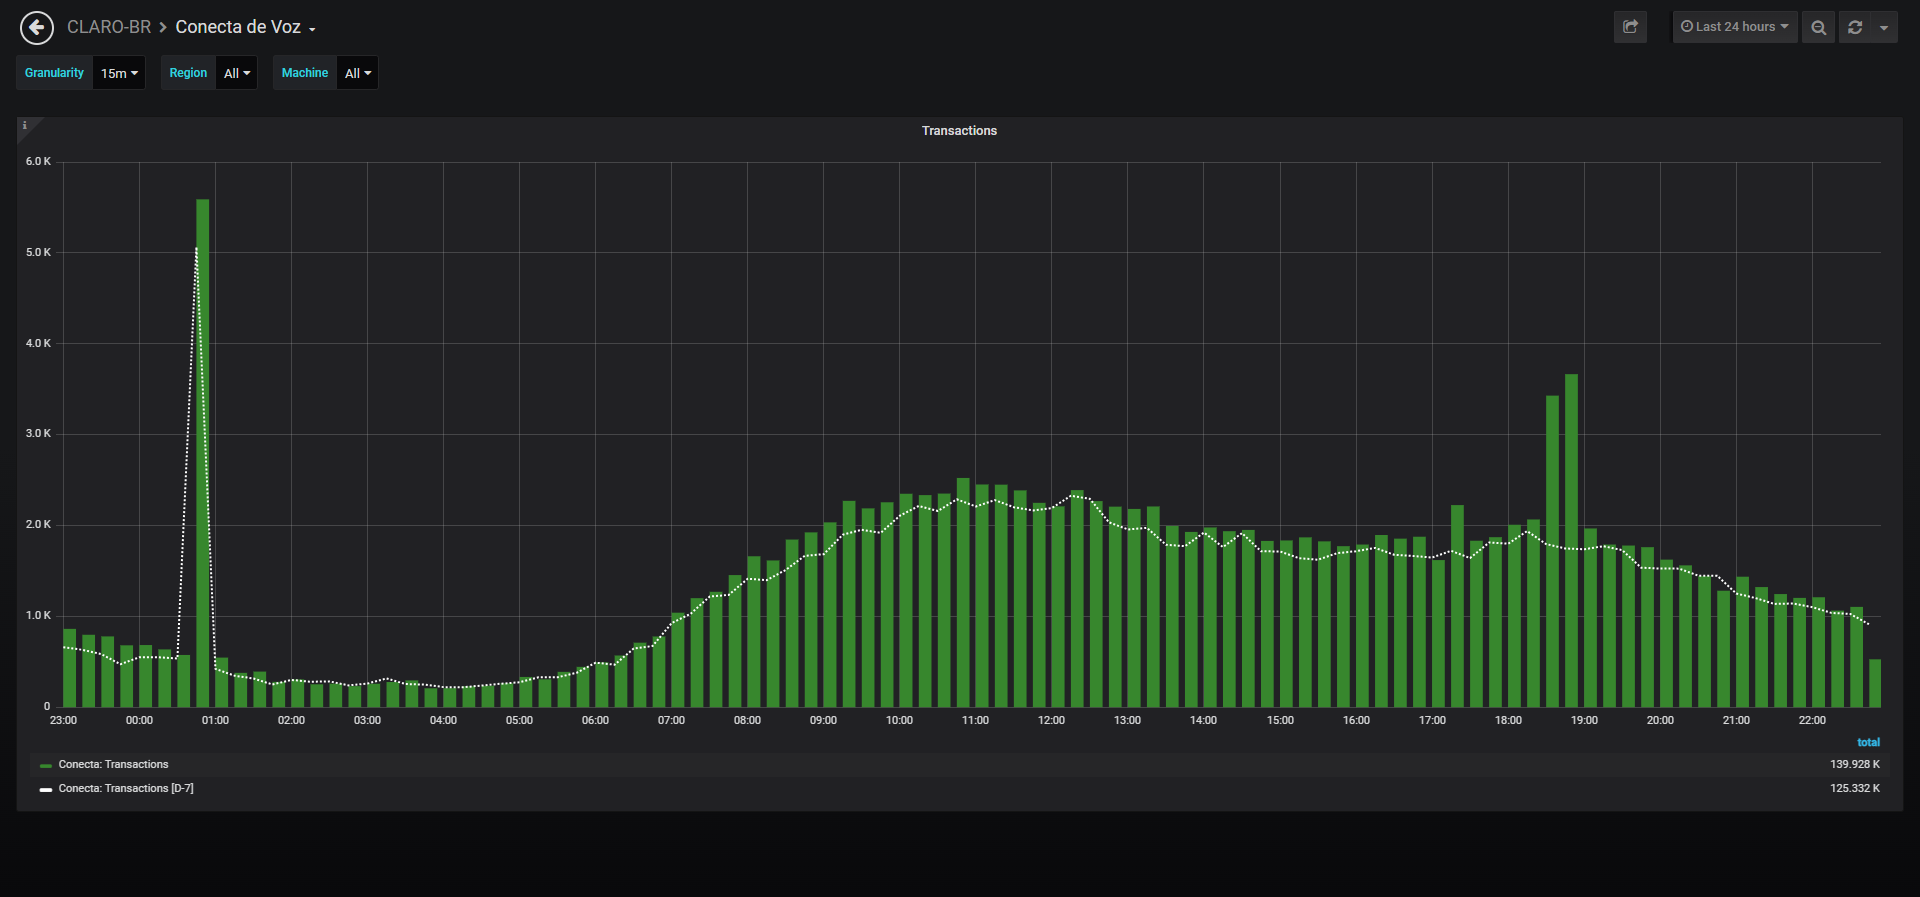Click the 6.0 K y-axis label
Screen dimensions: 1920x897
click(x=38, y=162)
